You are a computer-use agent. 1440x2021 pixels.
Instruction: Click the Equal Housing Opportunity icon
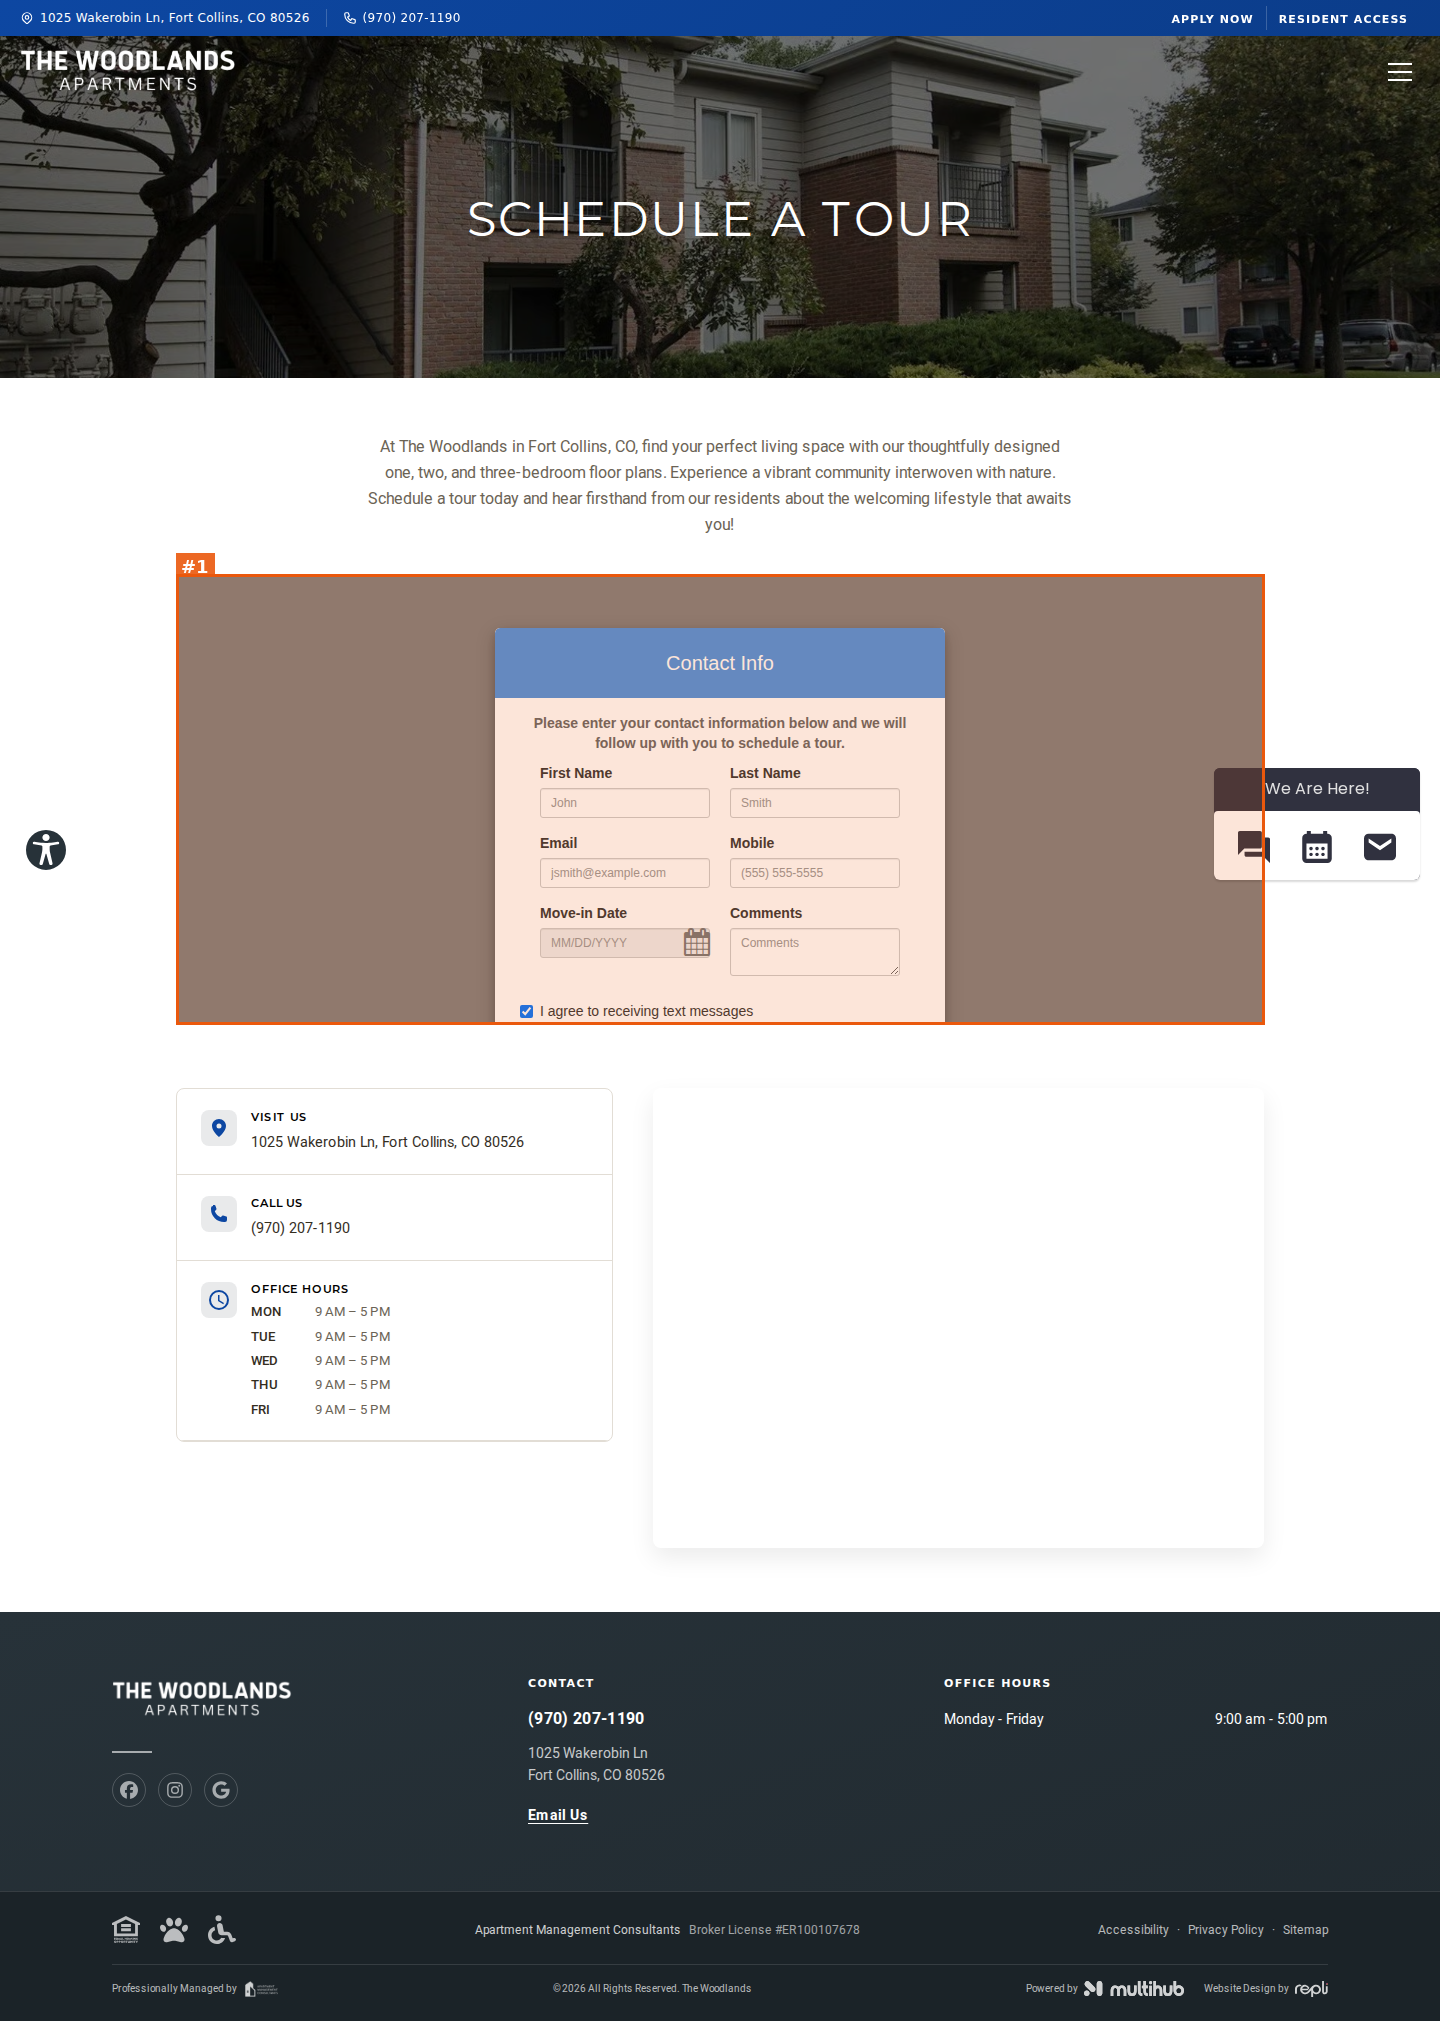pos(126,1929)
